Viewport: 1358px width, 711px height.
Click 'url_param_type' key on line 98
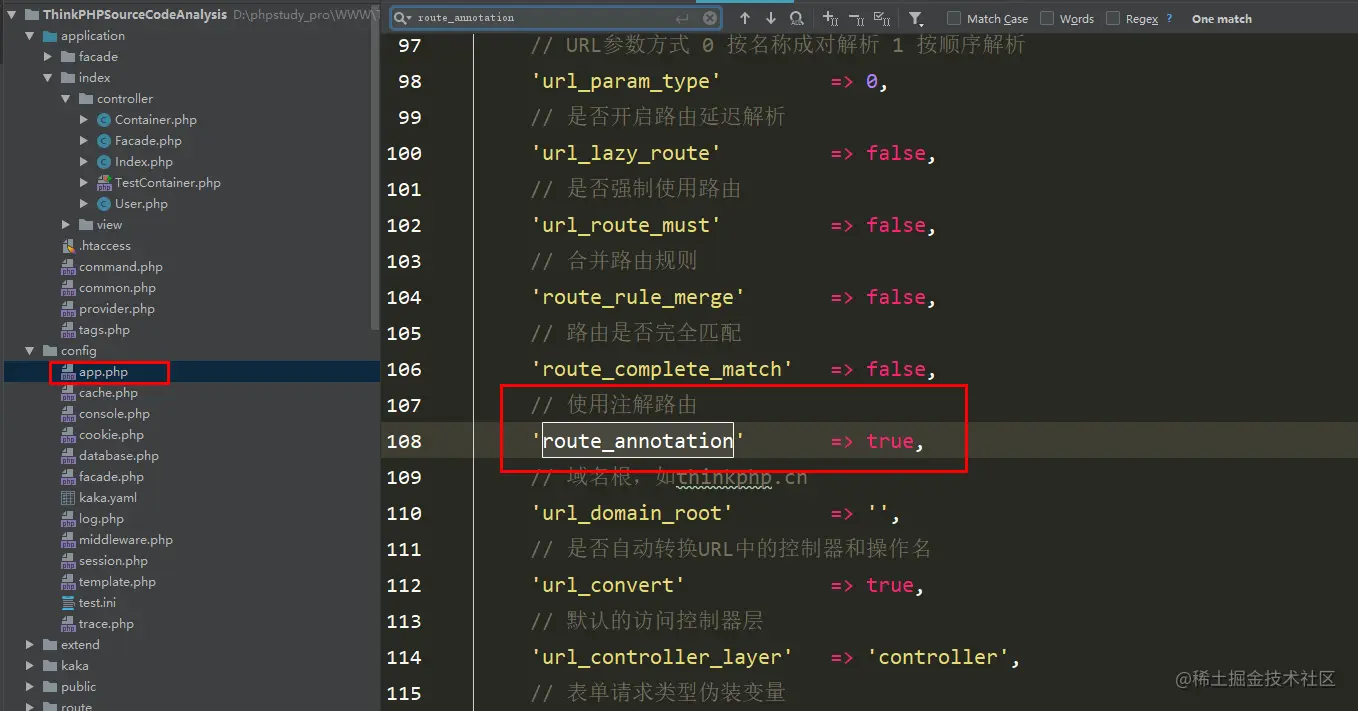(x=626, y=81)
